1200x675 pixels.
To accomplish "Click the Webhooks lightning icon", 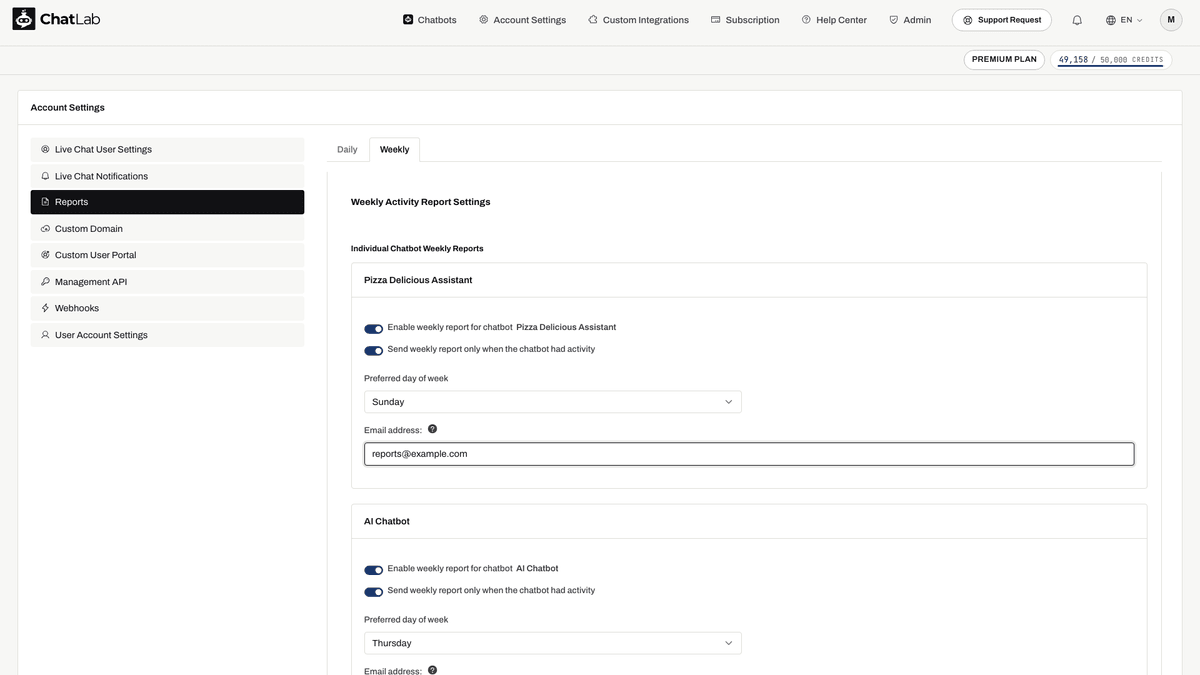I will tap(45, 308).
